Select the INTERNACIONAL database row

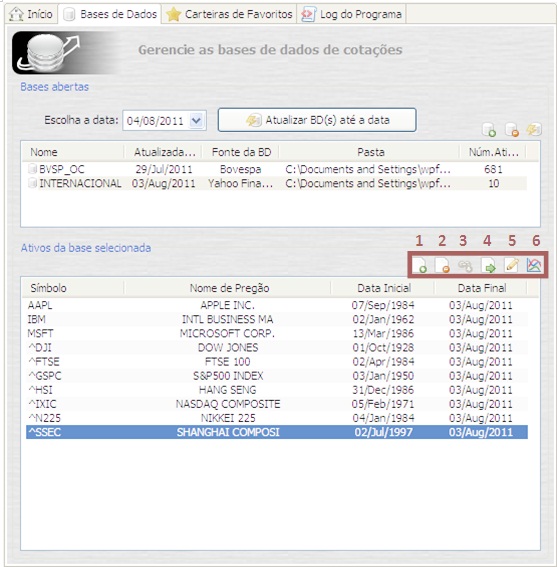pyautogui.click(x=276, y=183)
